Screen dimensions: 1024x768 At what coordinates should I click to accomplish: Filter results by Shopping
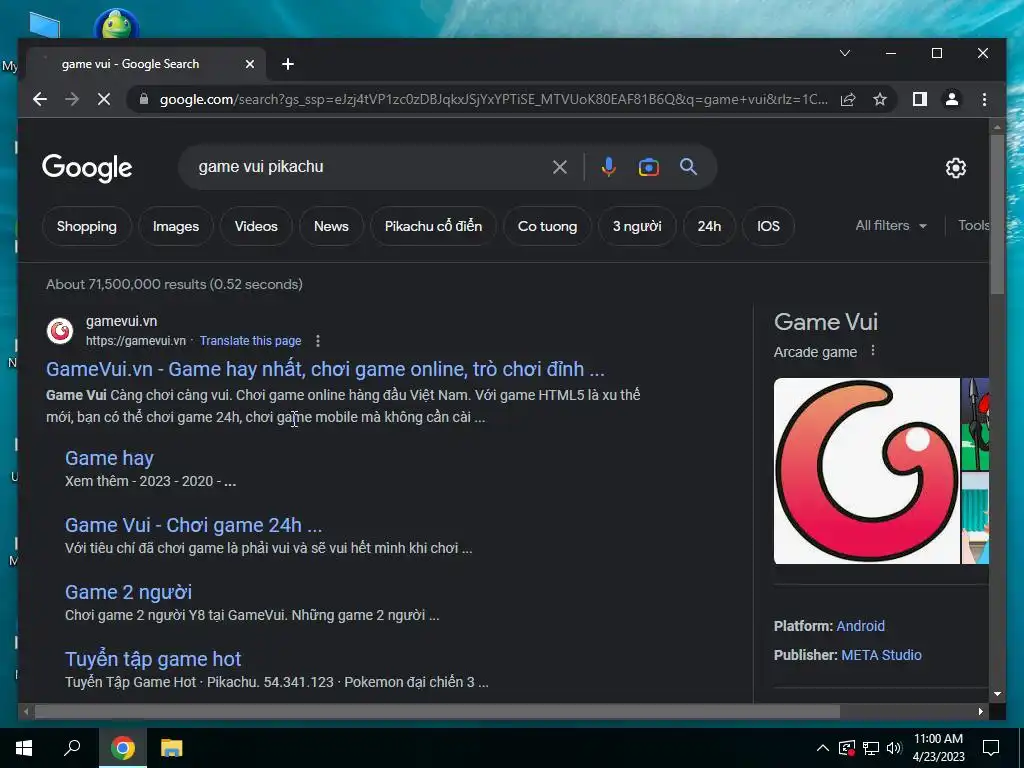pyautogui.click(x=87, y=226)
